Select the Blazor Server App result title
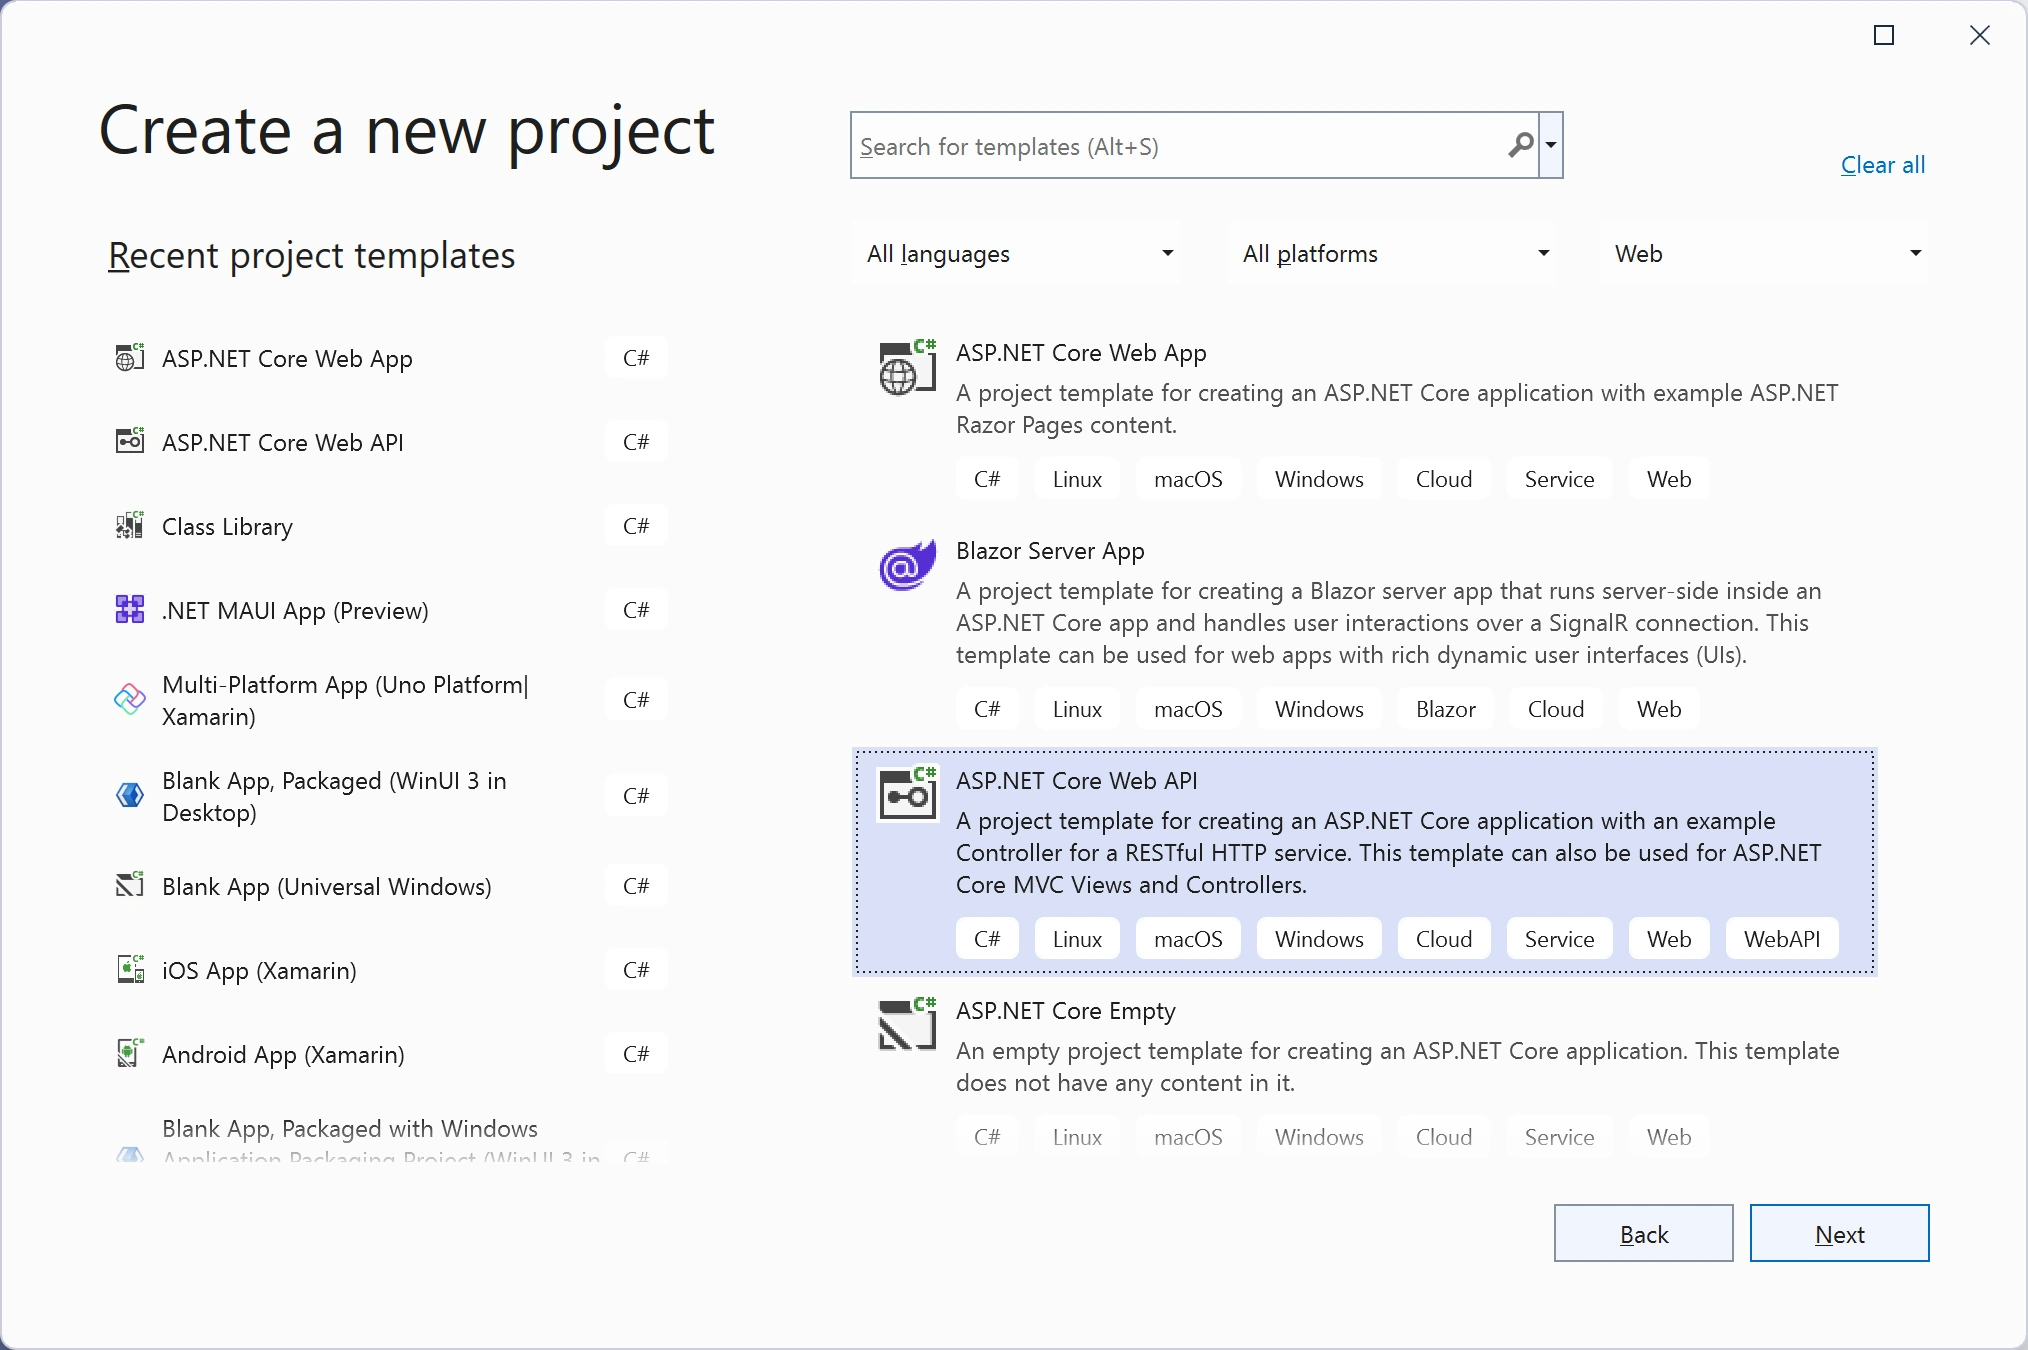This screenshot has width=2028, height=1350. tap(1050, 550)
